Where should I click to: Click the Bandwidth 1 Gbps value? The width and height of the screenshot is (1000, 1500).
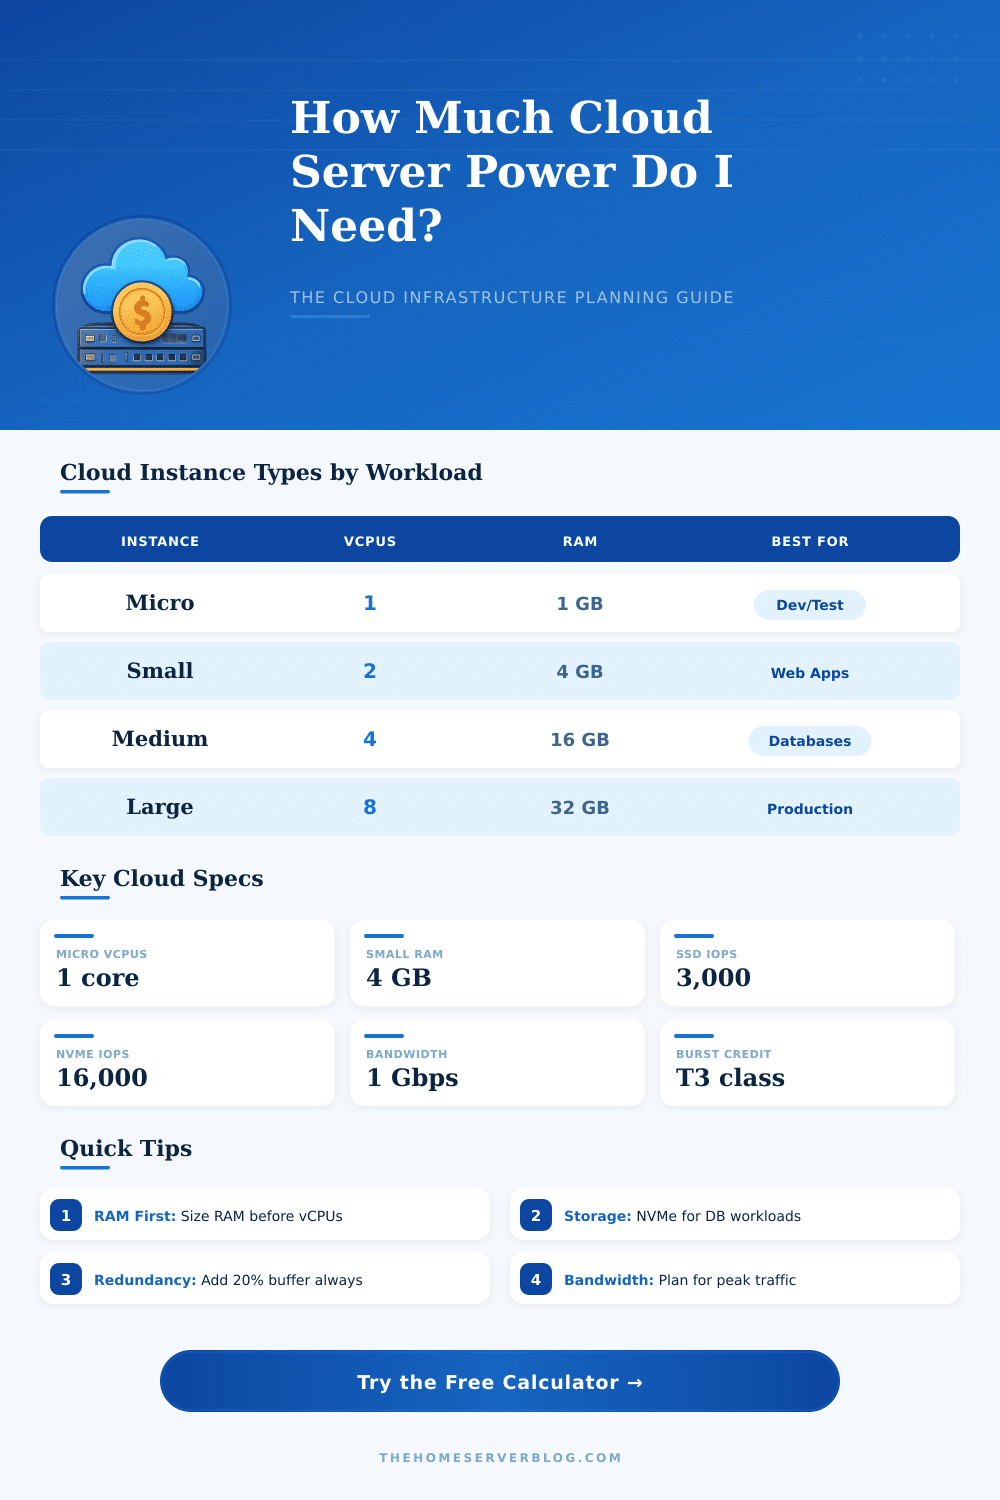point(412,1078)
